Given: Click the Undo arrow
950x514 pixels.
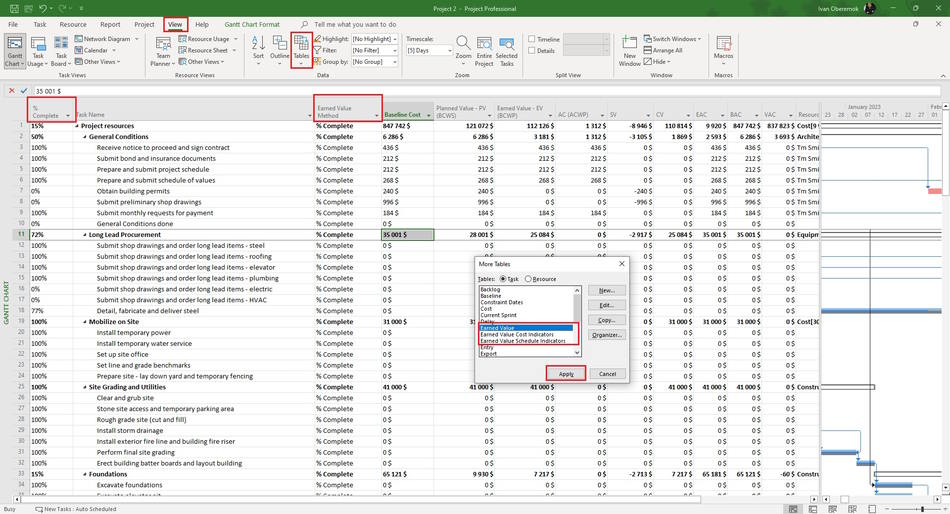Looking at the screenshot, I should [x=43, y=8].
